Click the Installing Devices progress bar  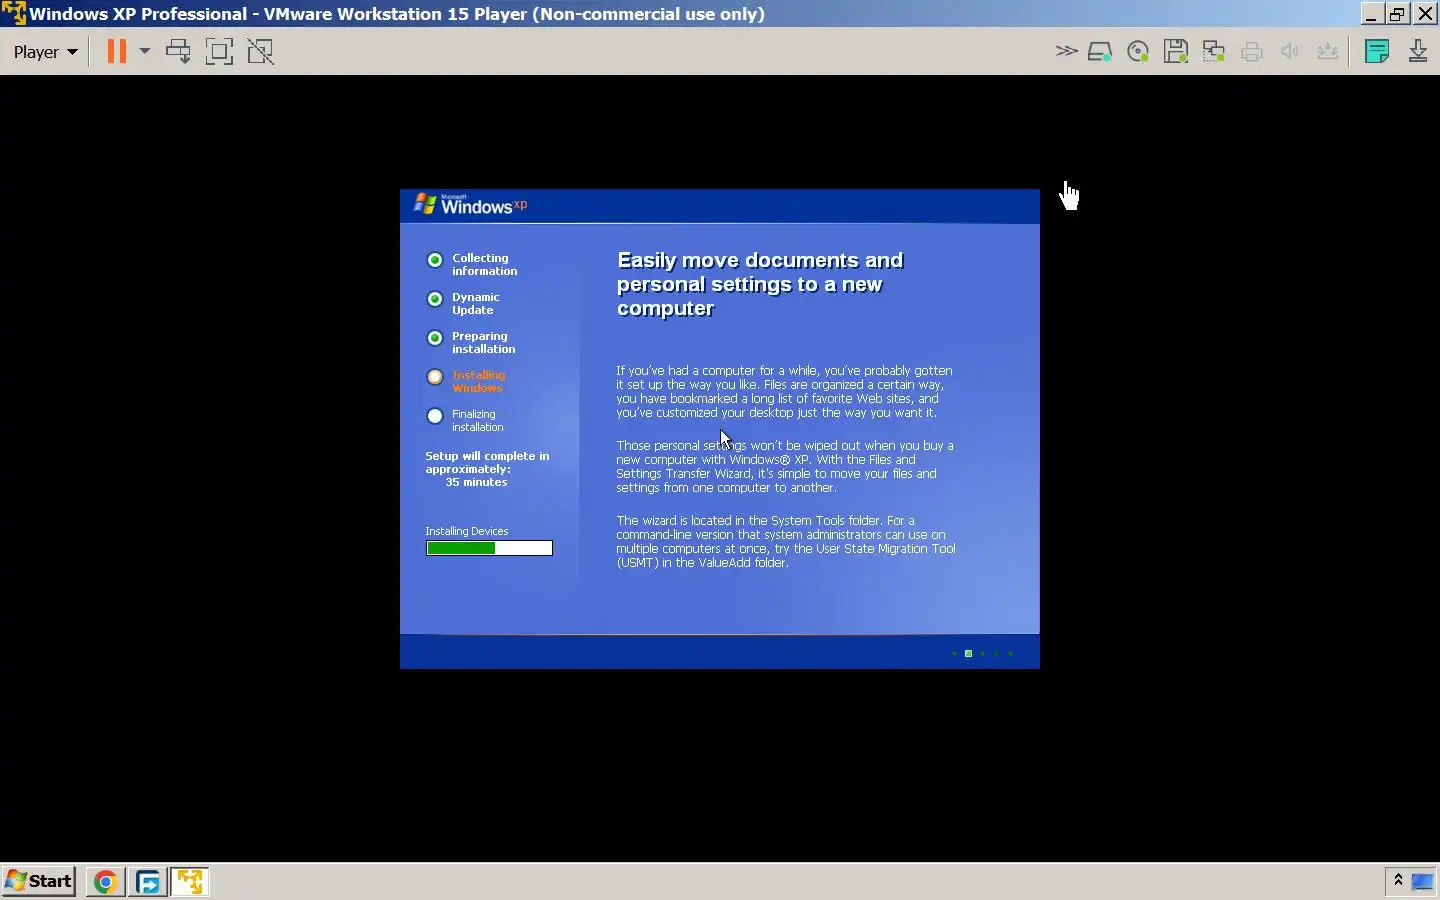pyautogui.click(x=489, y=548)
